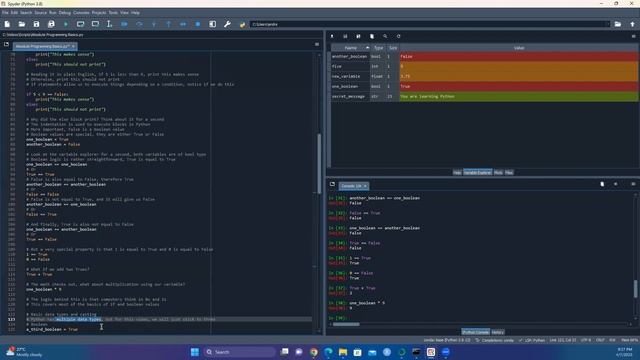Close the Module Programming Basics.py tab
The image size is (640, 360).
73,47
